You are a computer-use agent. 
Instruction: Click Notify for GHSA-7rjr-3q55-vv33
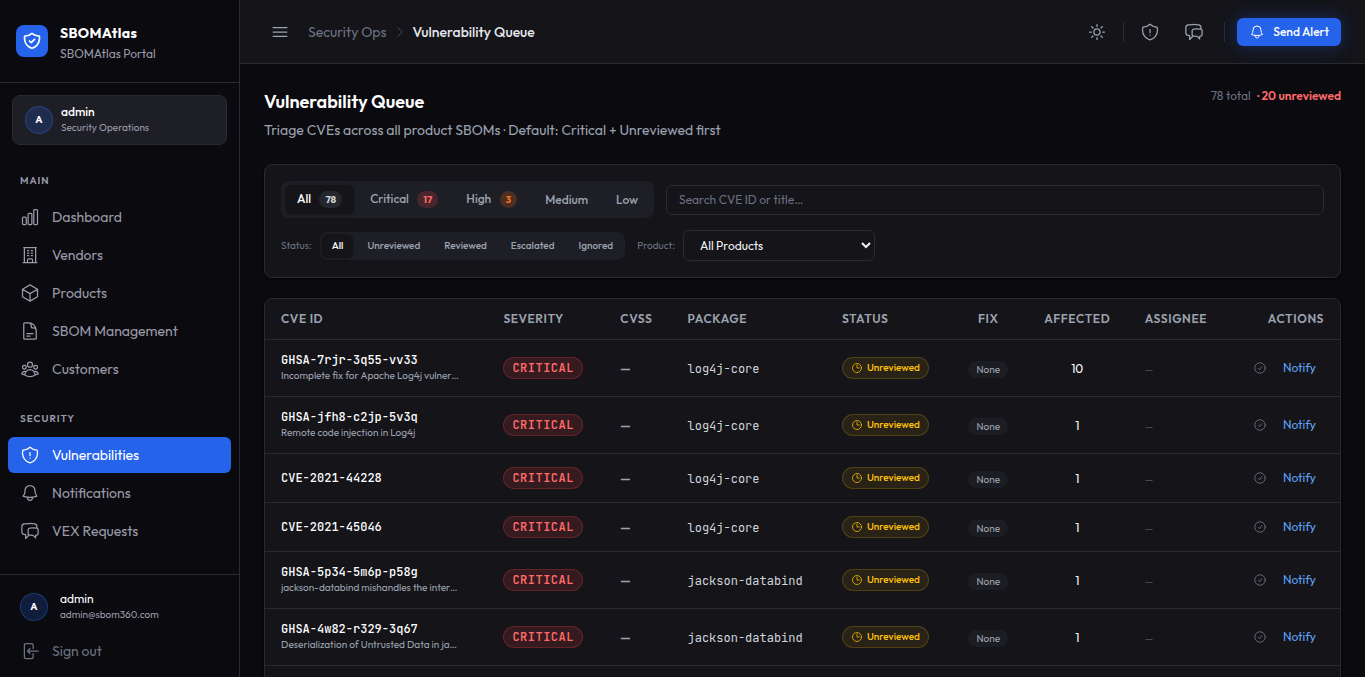(x=1299, y=368)
